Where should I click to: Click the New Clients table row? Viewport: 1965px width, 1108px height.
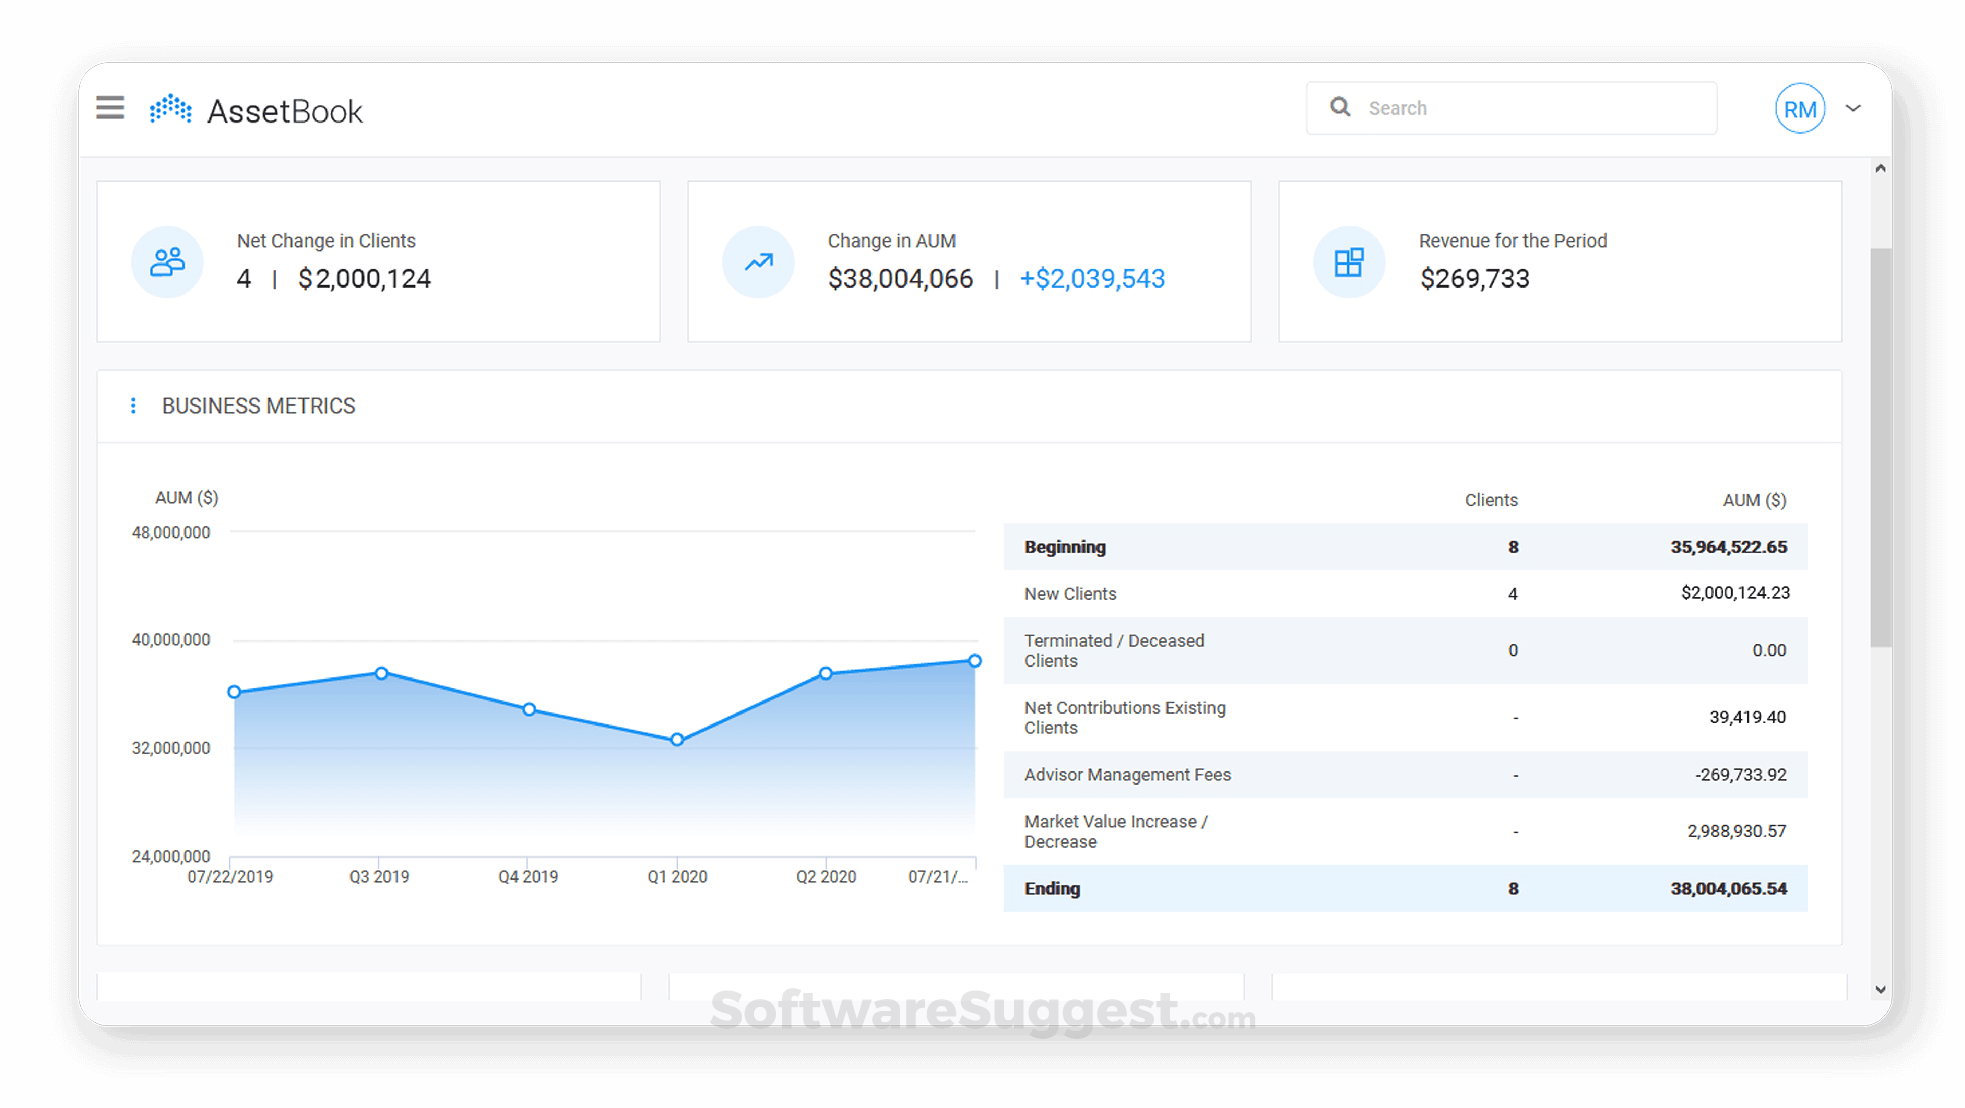coord(1400,593)
